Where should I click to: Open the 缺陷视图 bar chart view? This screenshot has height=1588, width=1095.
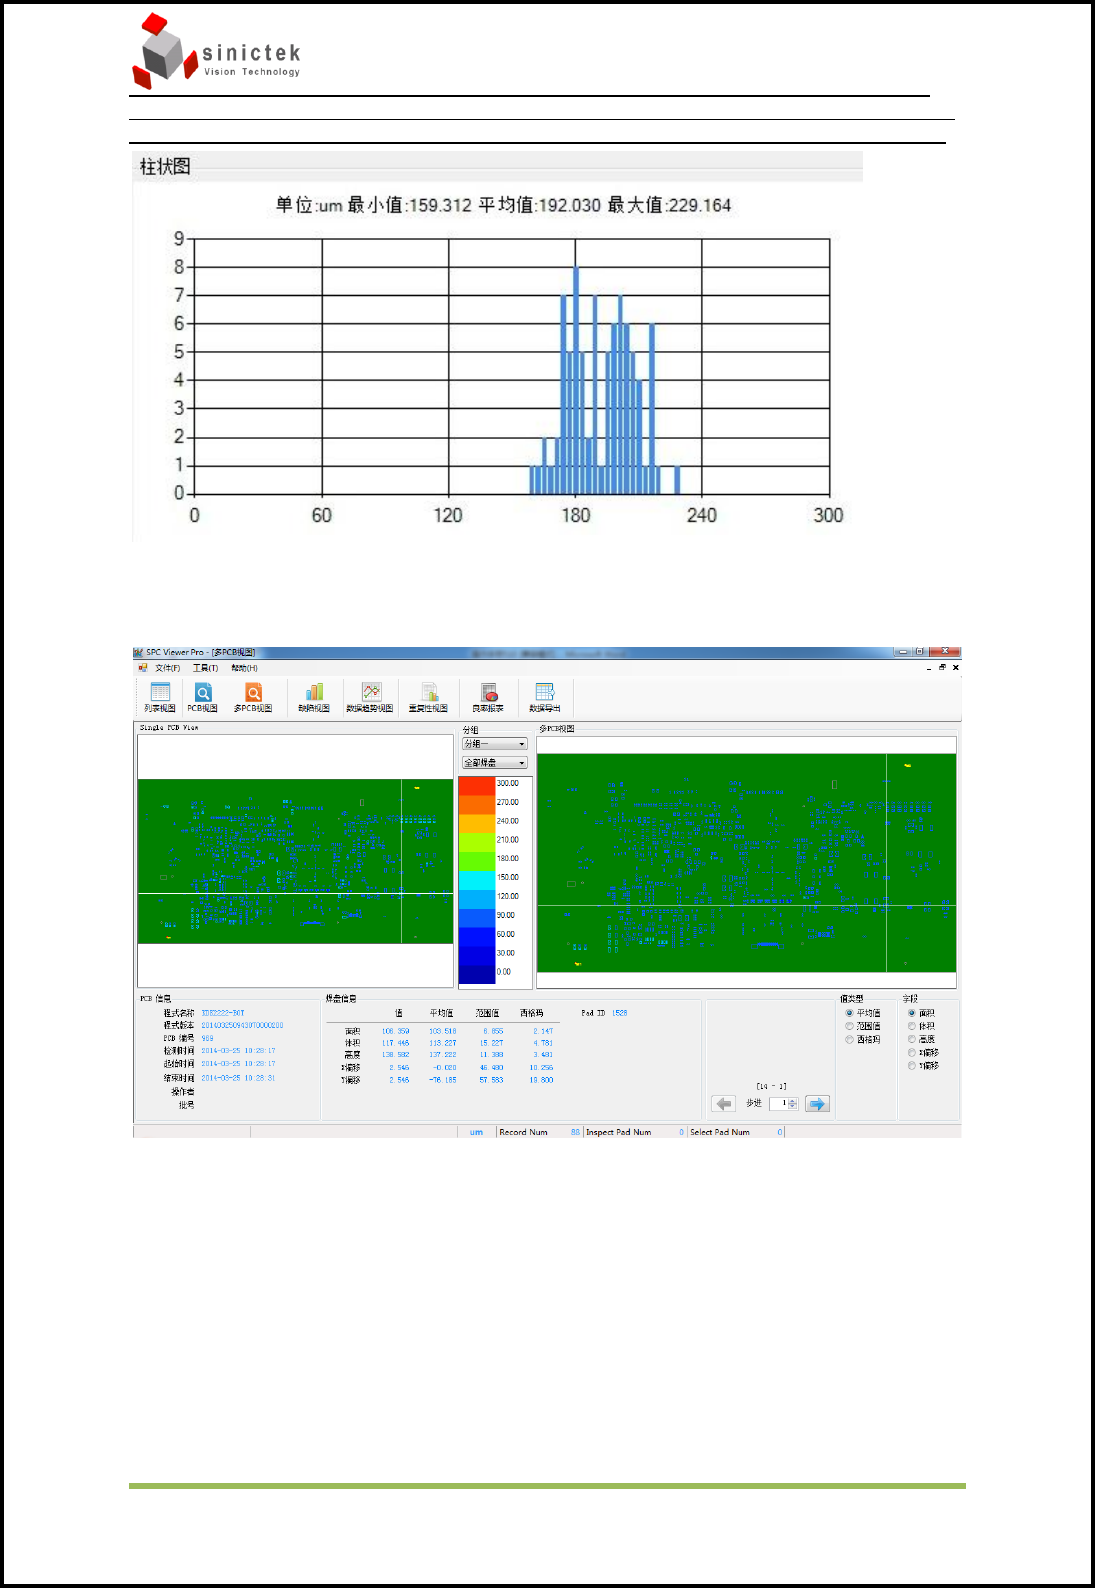[x=314, y=697]
